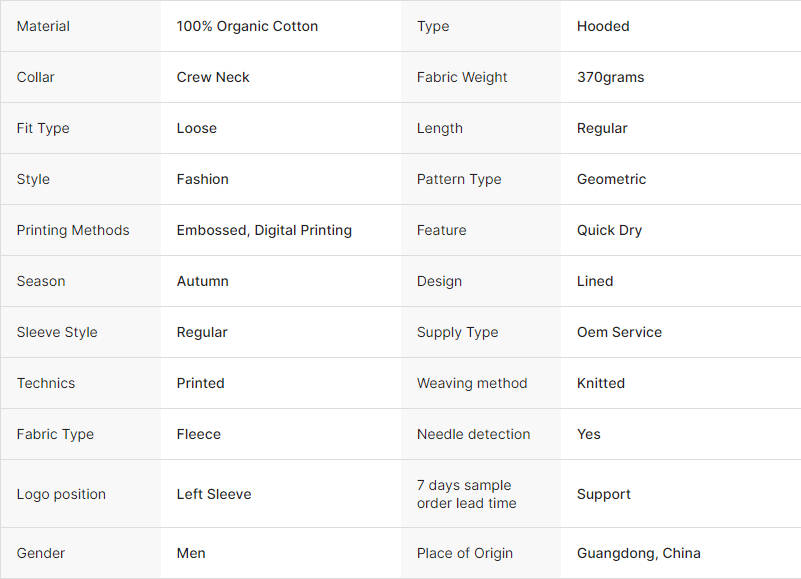The image size is (801, 579).
Task: Click the Oem Service supply type value
Action: [x=619, y=332]
